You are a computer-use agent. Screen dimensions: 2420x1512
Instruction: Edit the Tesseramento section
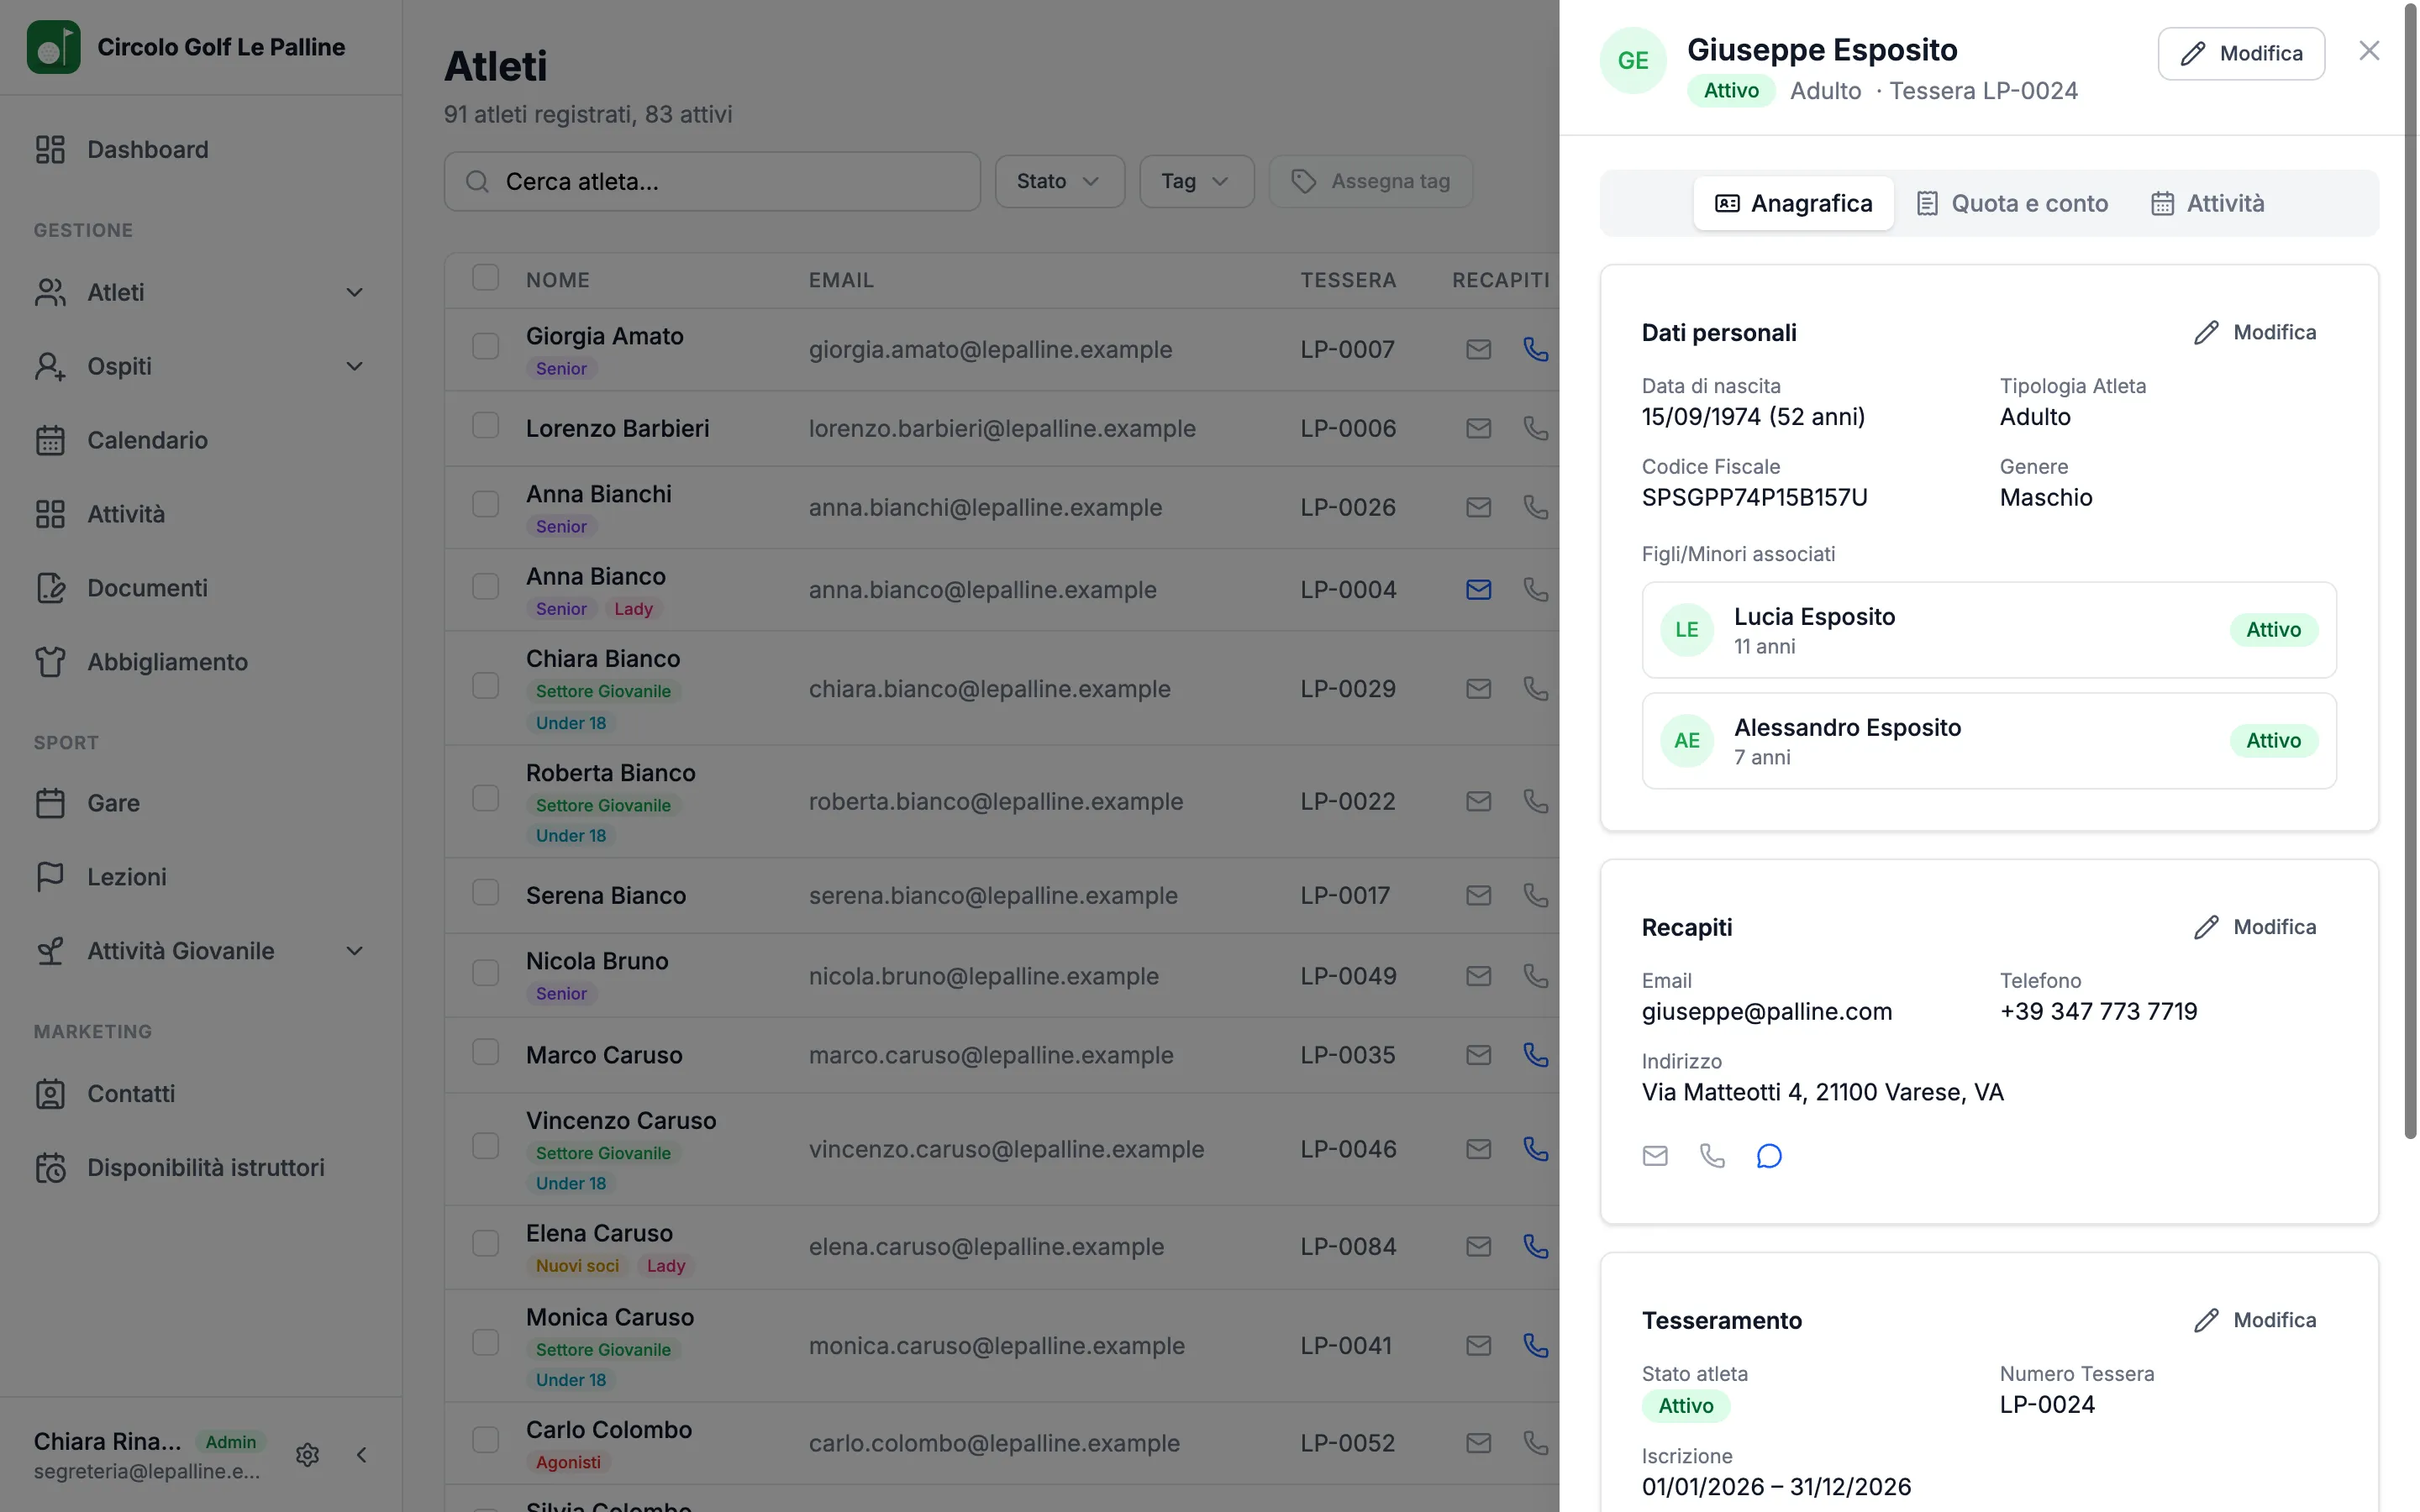[x=2255, y=1321]
